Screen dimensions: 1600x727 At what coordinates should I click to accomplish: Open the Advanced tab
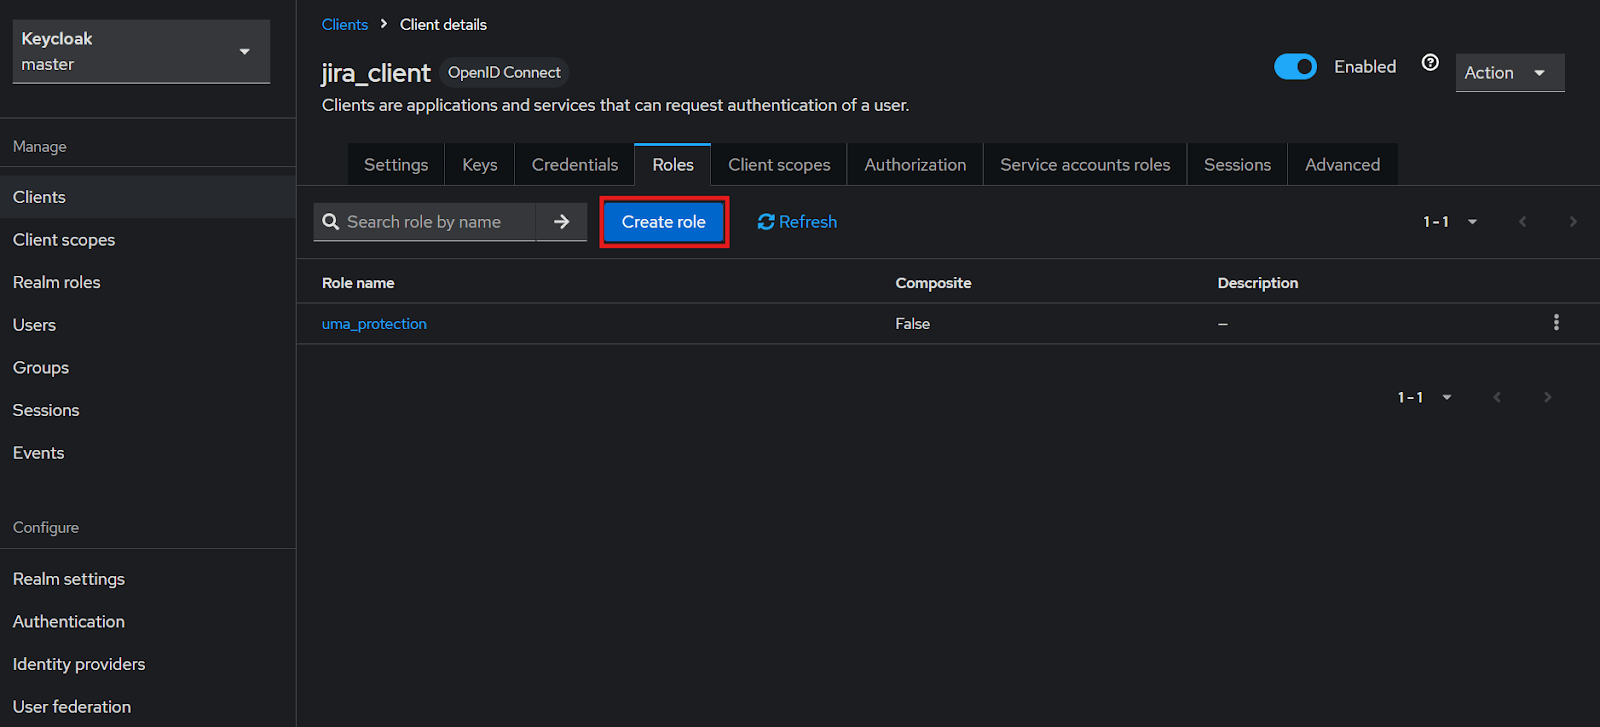click(1342, 165)
